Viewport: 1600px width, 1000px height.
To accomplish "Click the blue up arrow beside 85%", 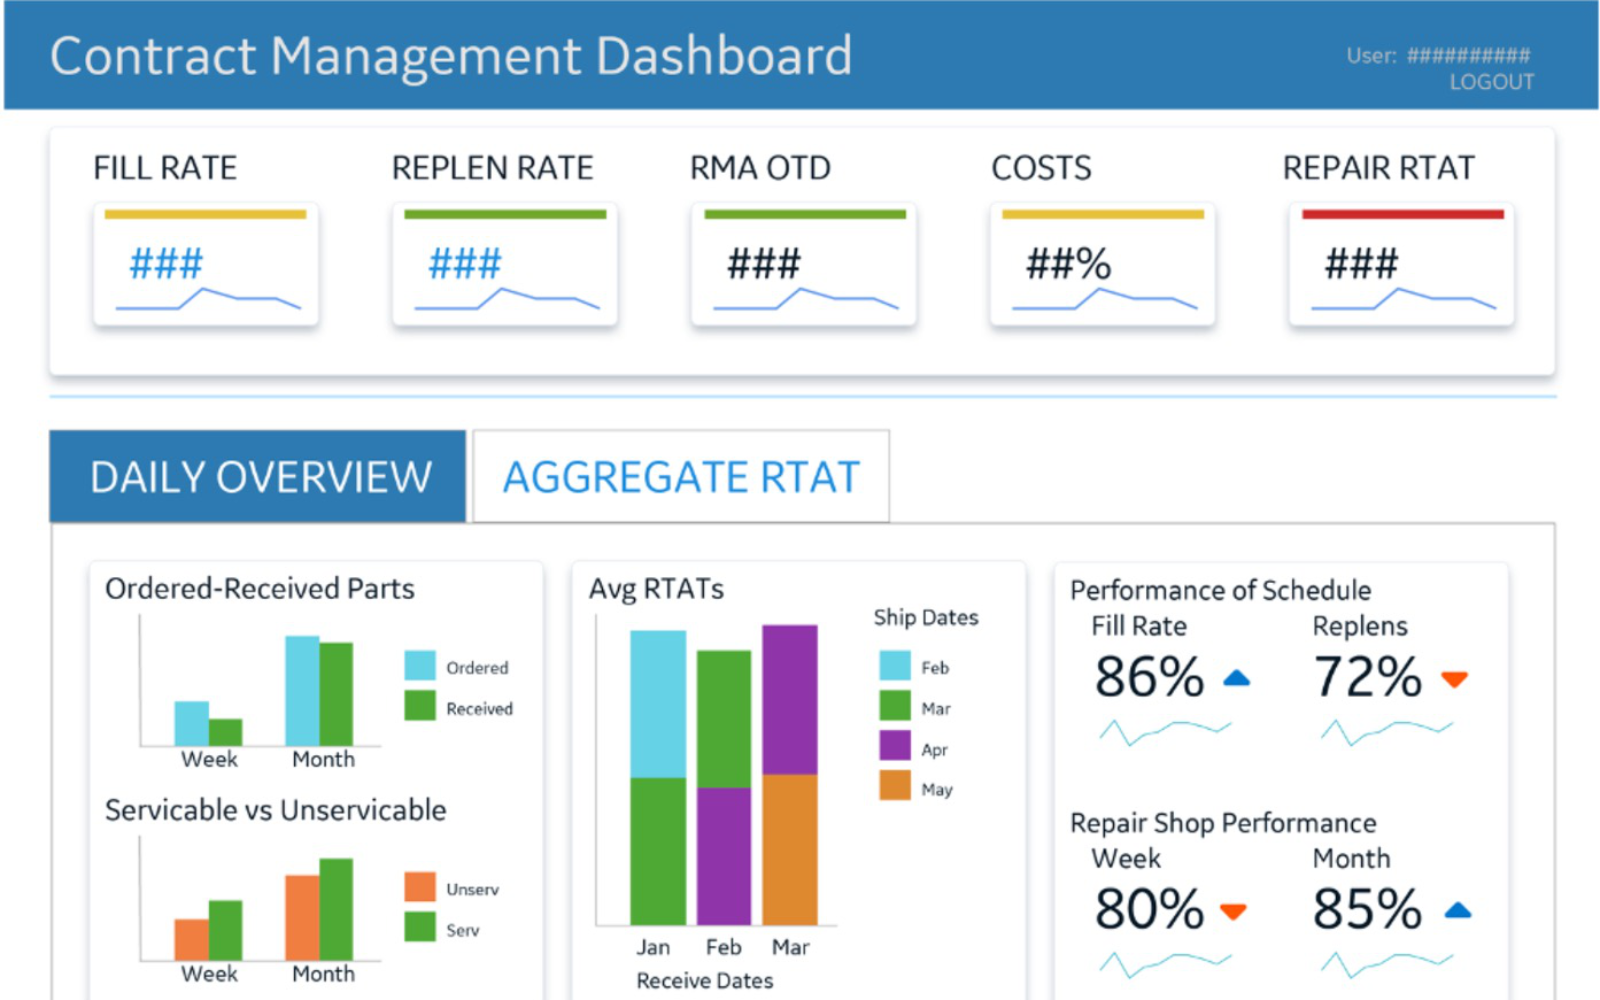I will click(x=1459, y=909).
